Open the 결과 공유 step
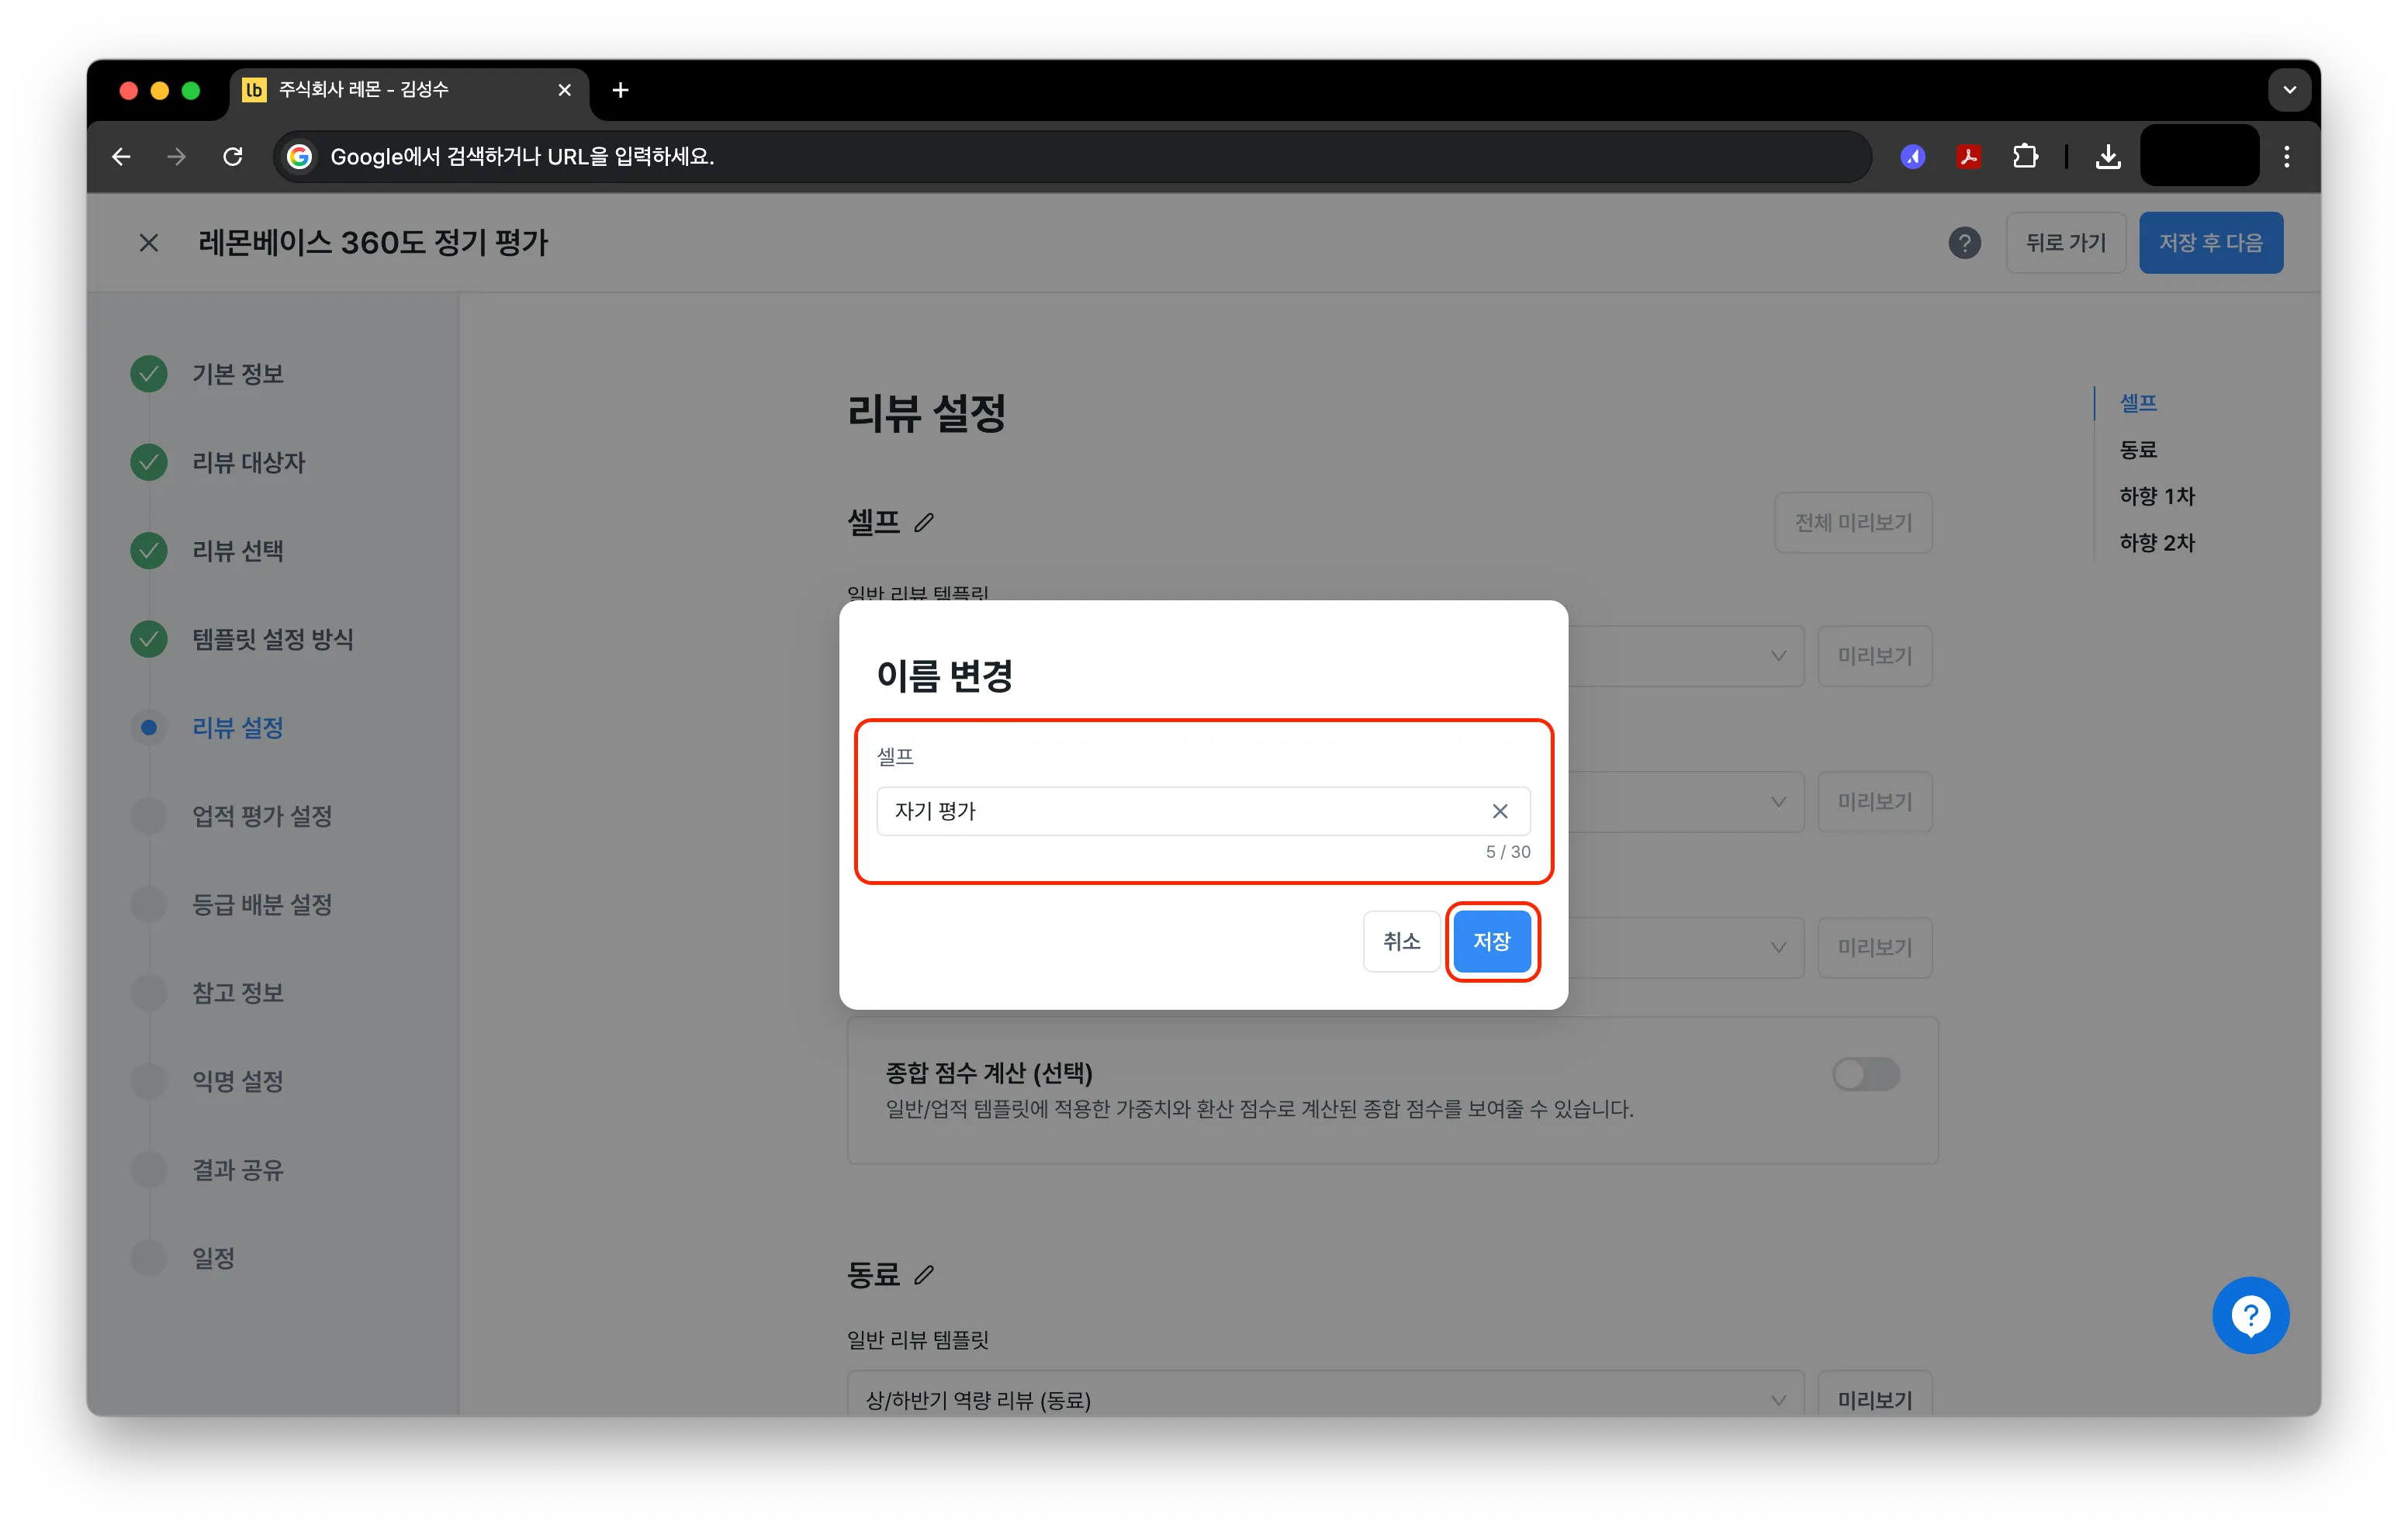 click(x=237, y=1170)
